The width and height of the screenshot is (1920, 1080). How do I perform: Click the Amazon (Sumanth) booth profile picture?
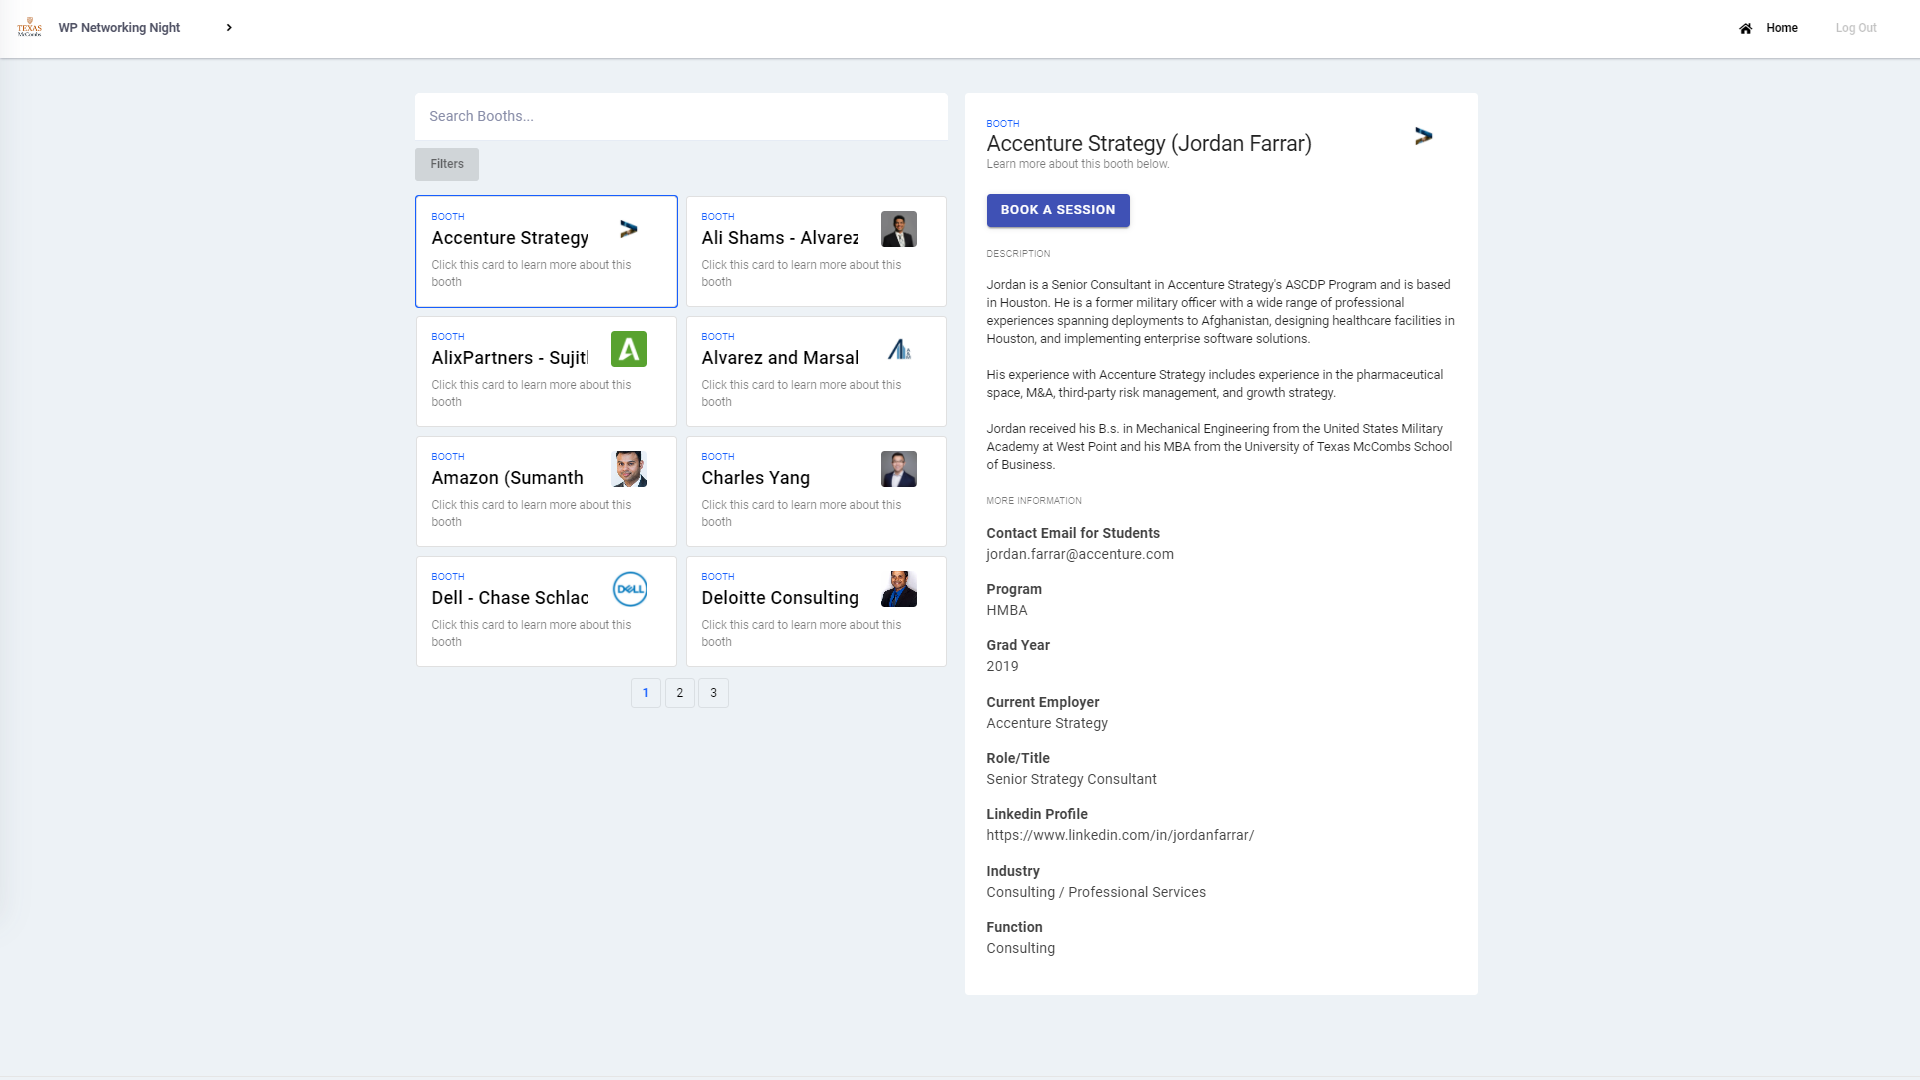[629, 469]
